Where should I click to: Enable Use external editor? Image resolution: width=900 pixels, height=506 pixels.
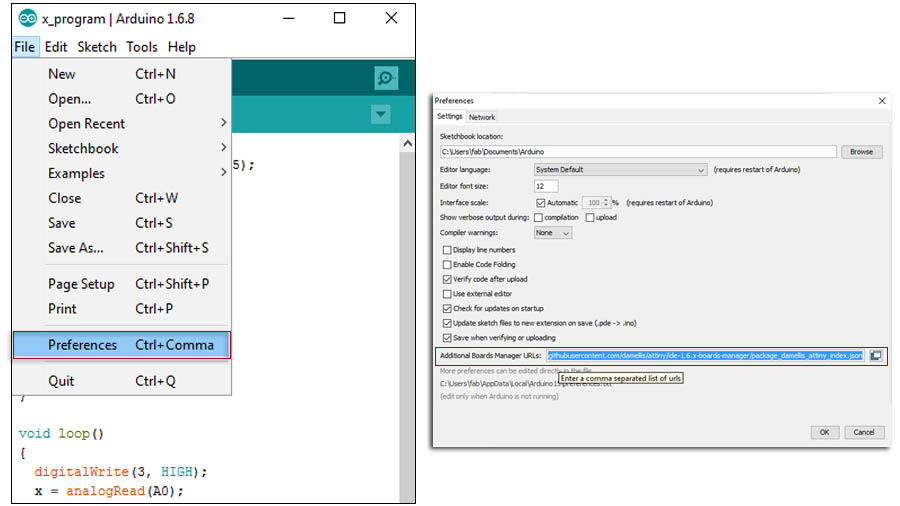447,294
